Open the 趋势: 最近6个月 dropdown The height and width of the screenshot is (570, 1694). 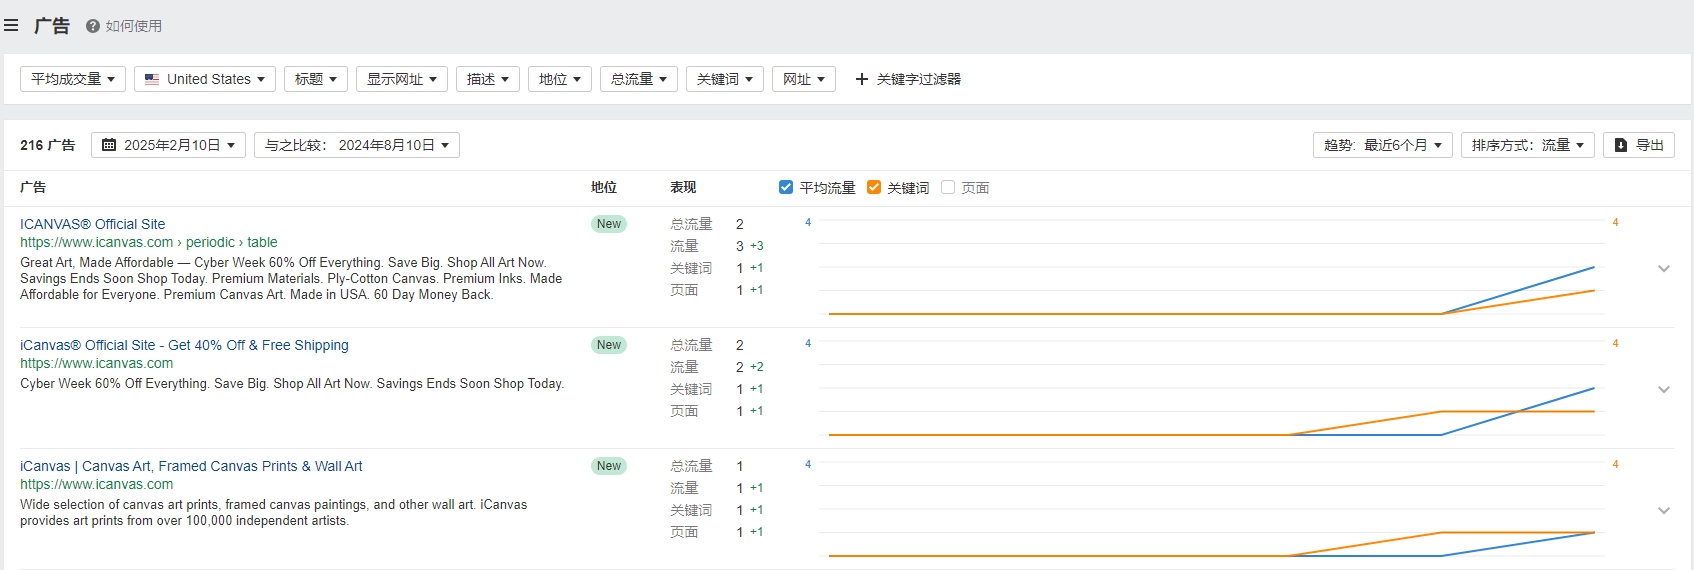click(1383, 145)
